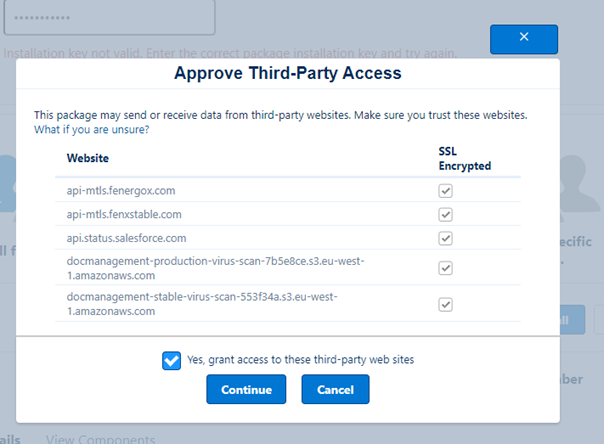Click the installation key password field
Image resolution: width=604 pixels, height=444 pixels.
coord(109,17)
